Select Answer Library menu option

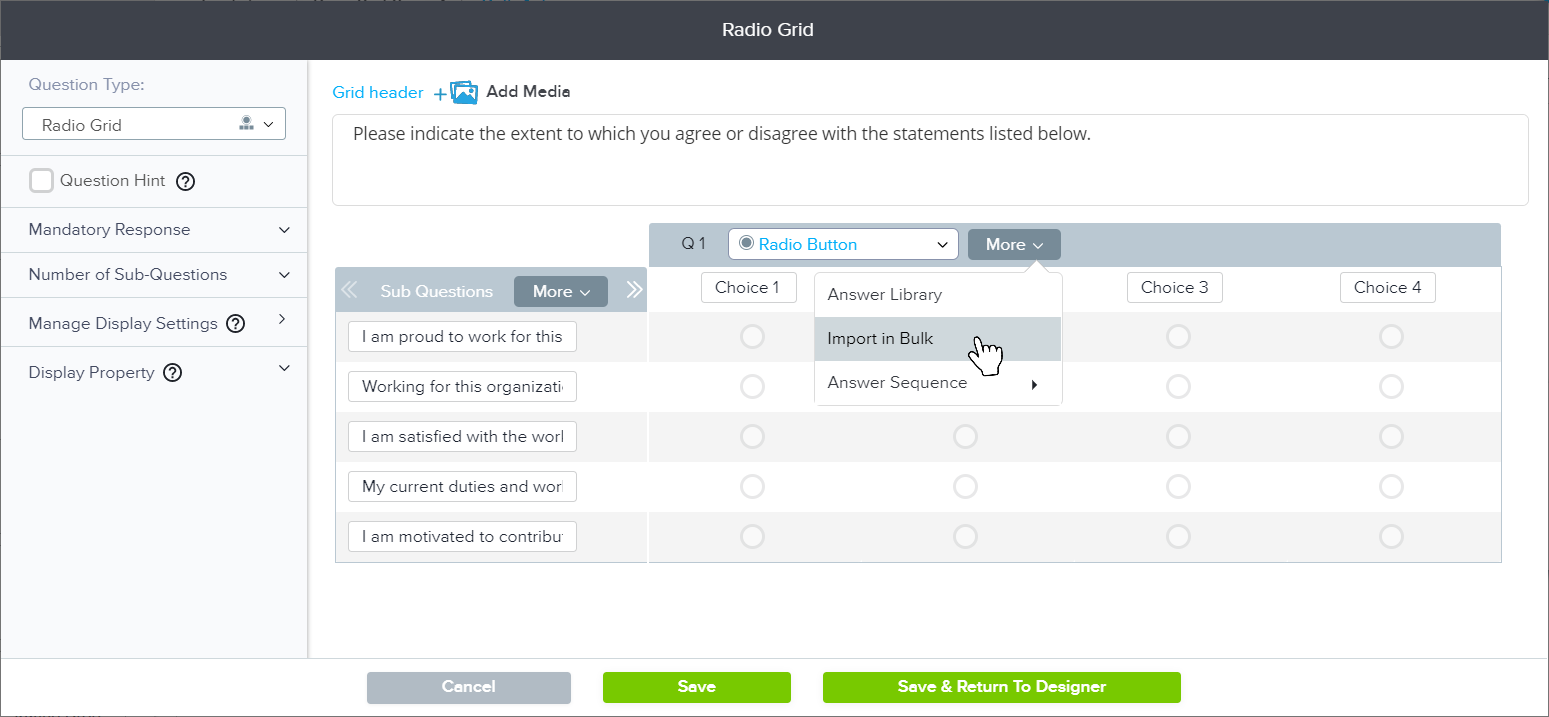(884, 295)
